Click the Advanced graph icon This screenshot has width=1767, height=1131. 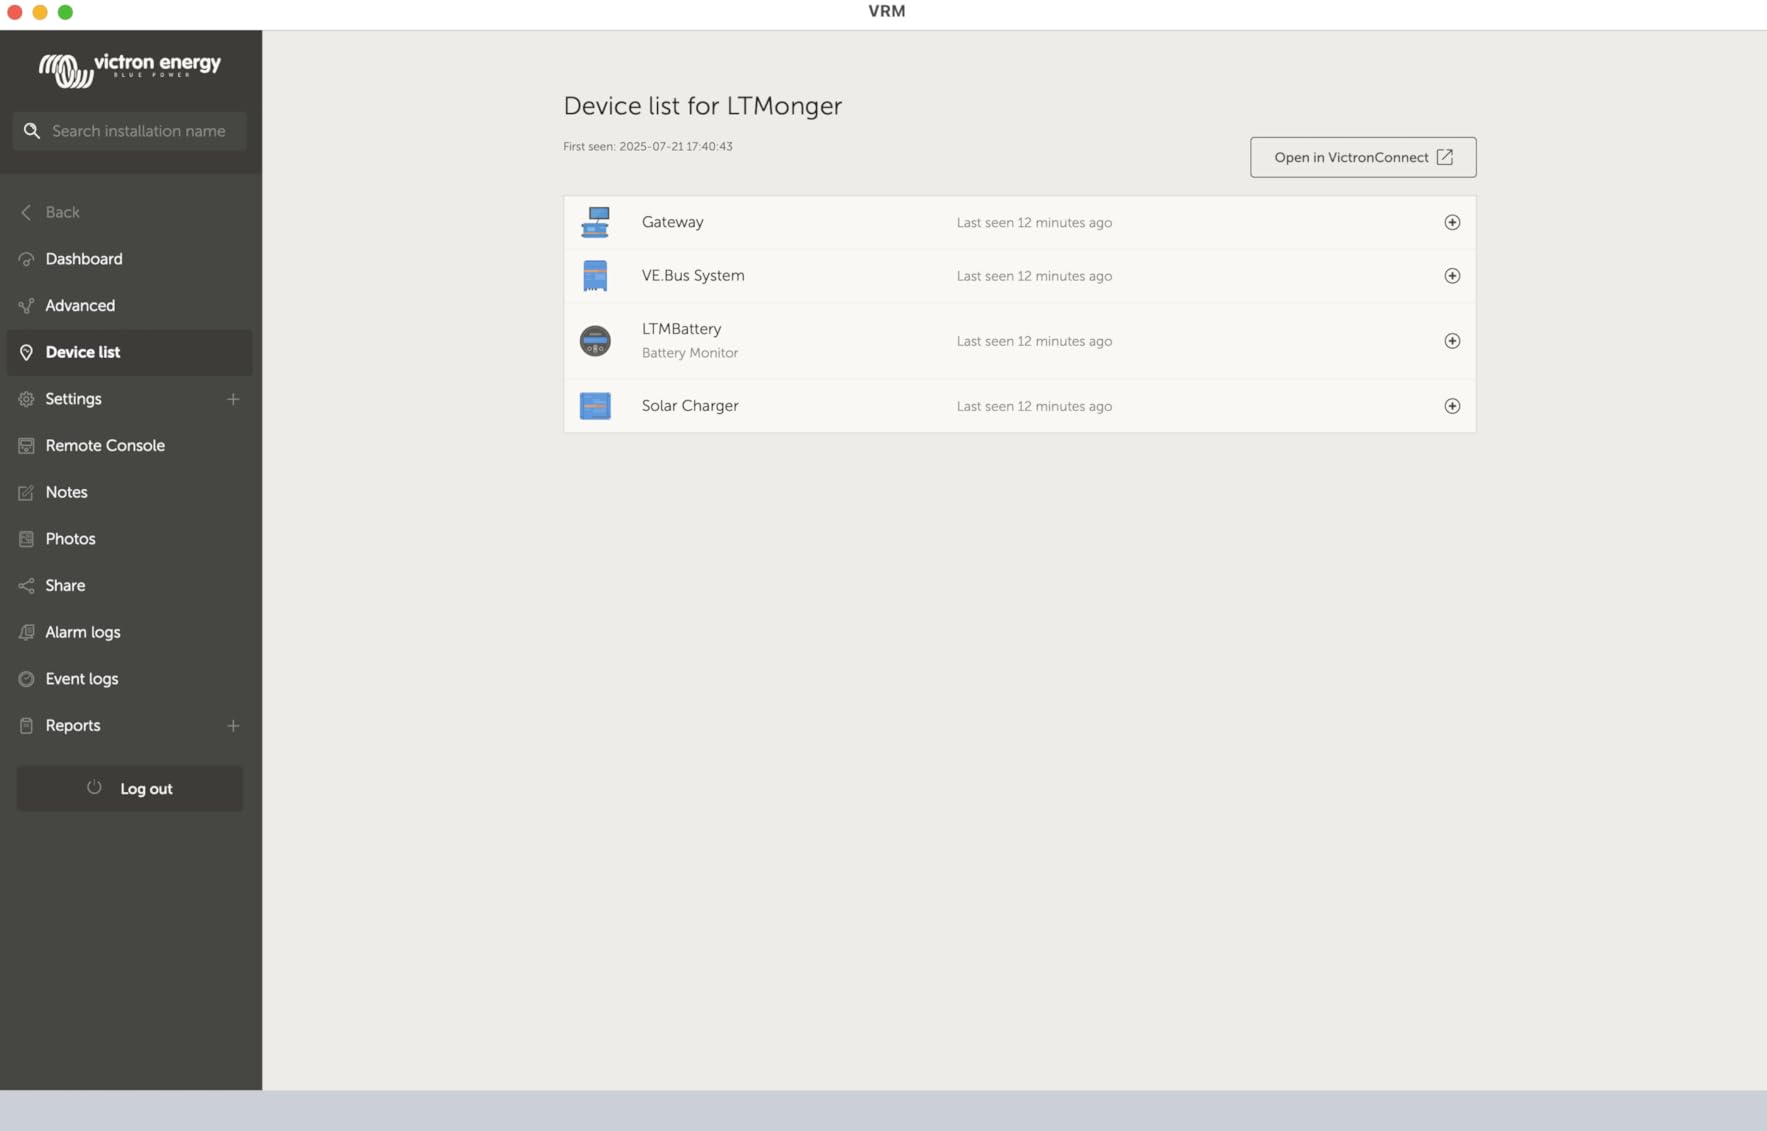(26, 306)
